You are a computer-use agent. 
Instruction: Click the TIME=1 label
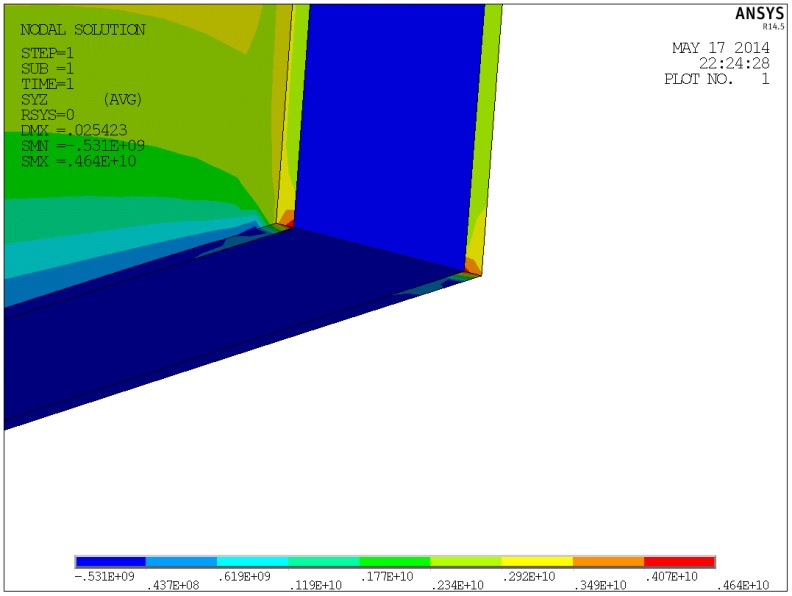[x=47, y=84]
